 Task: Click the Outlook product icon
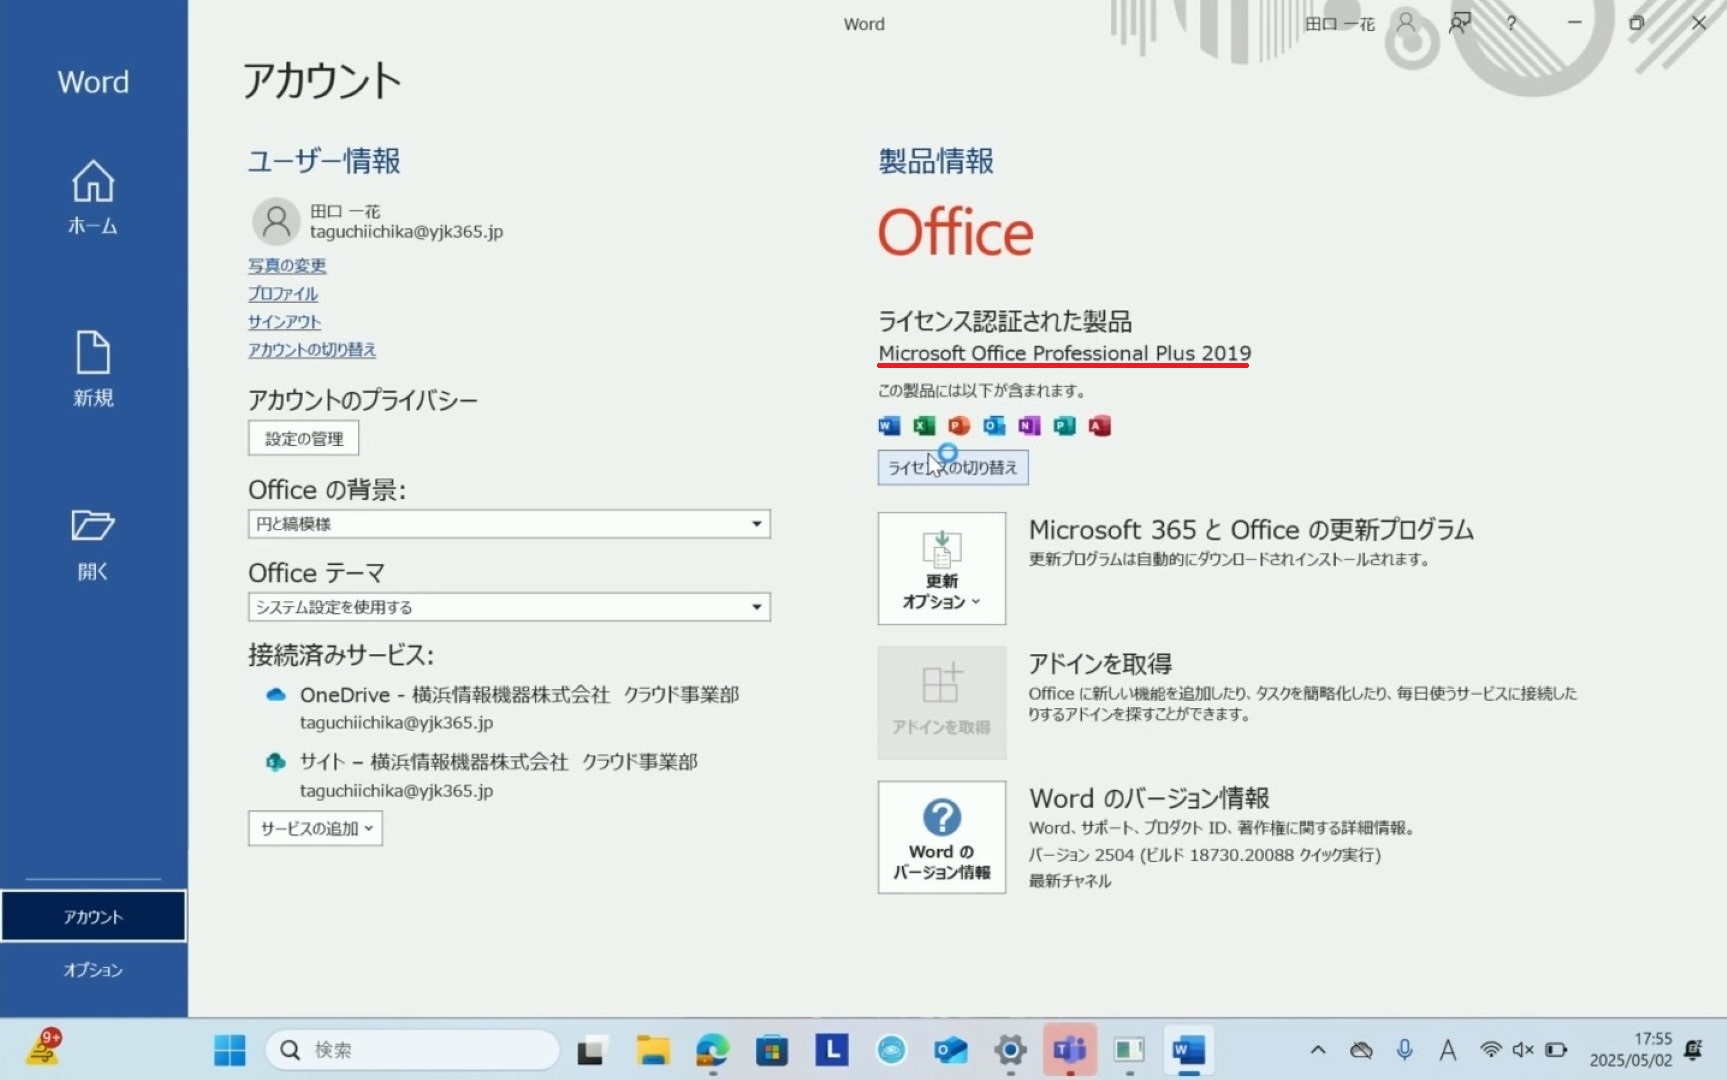(x=994, y=426)
